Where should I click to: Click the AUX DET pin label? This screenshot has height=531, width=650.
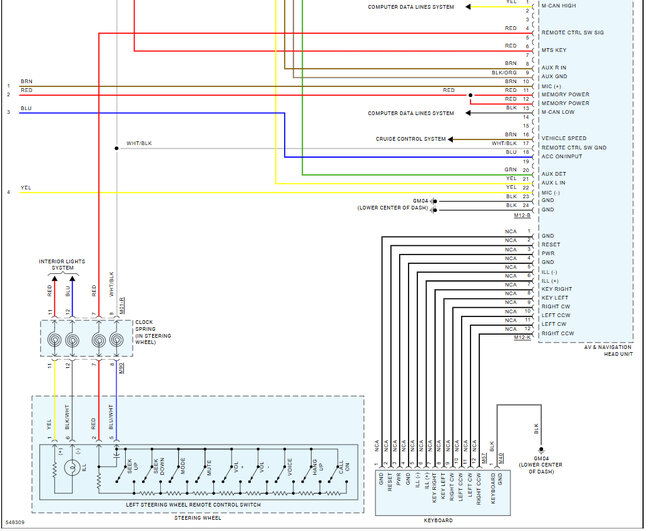553,174
